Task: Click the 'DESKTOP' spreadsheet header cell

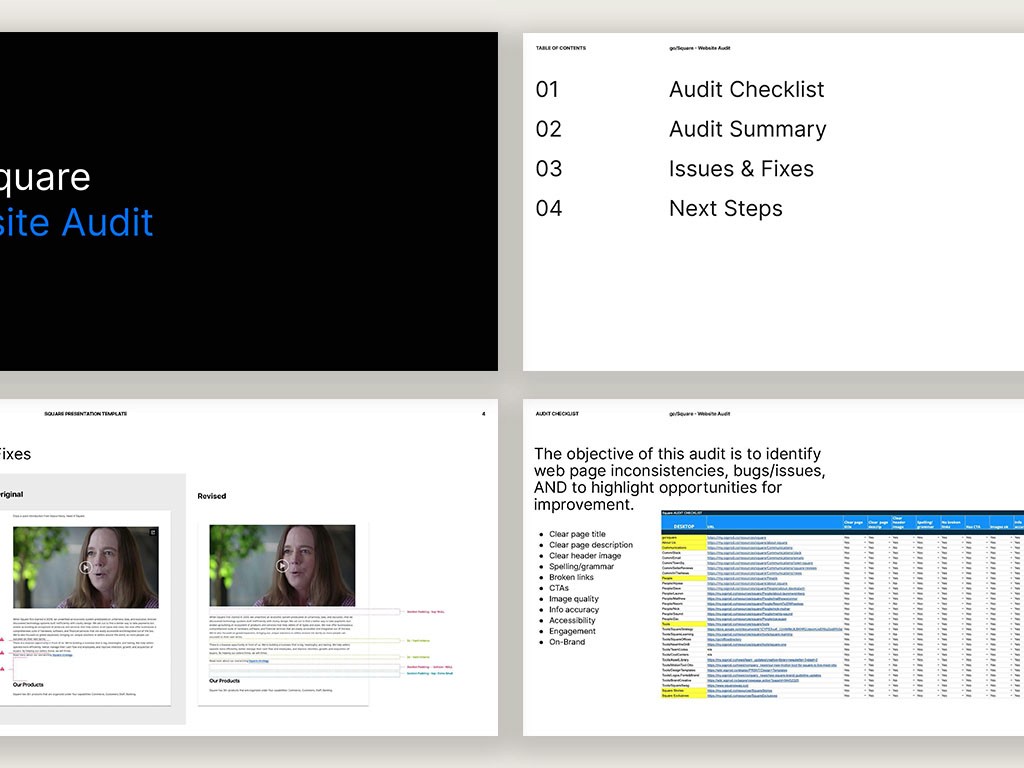Action: (684, 526)
